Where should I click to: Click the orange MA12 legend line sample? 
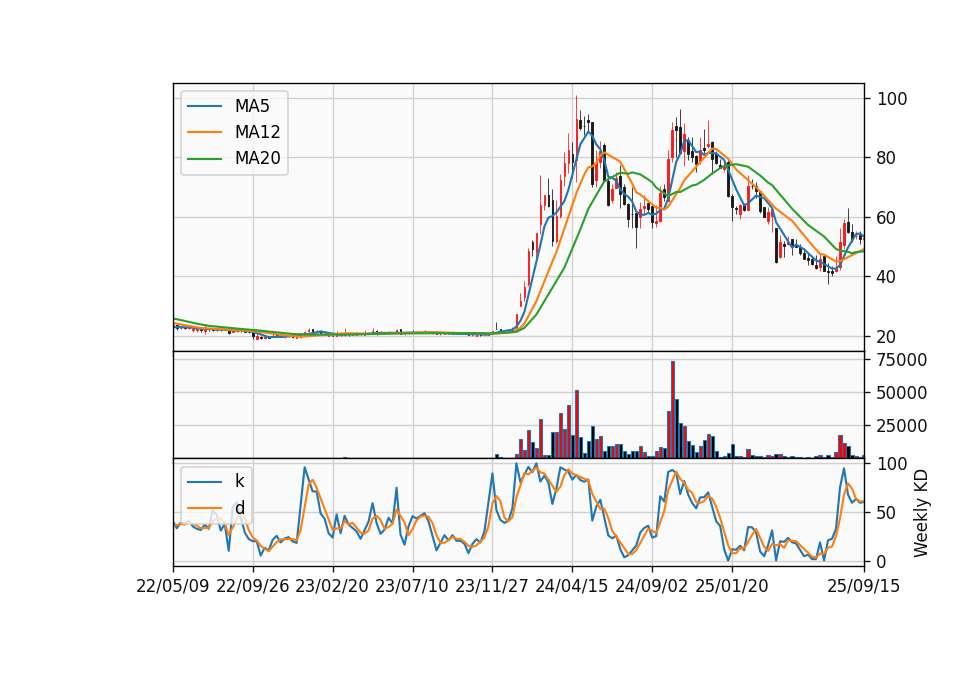point(204,132)
